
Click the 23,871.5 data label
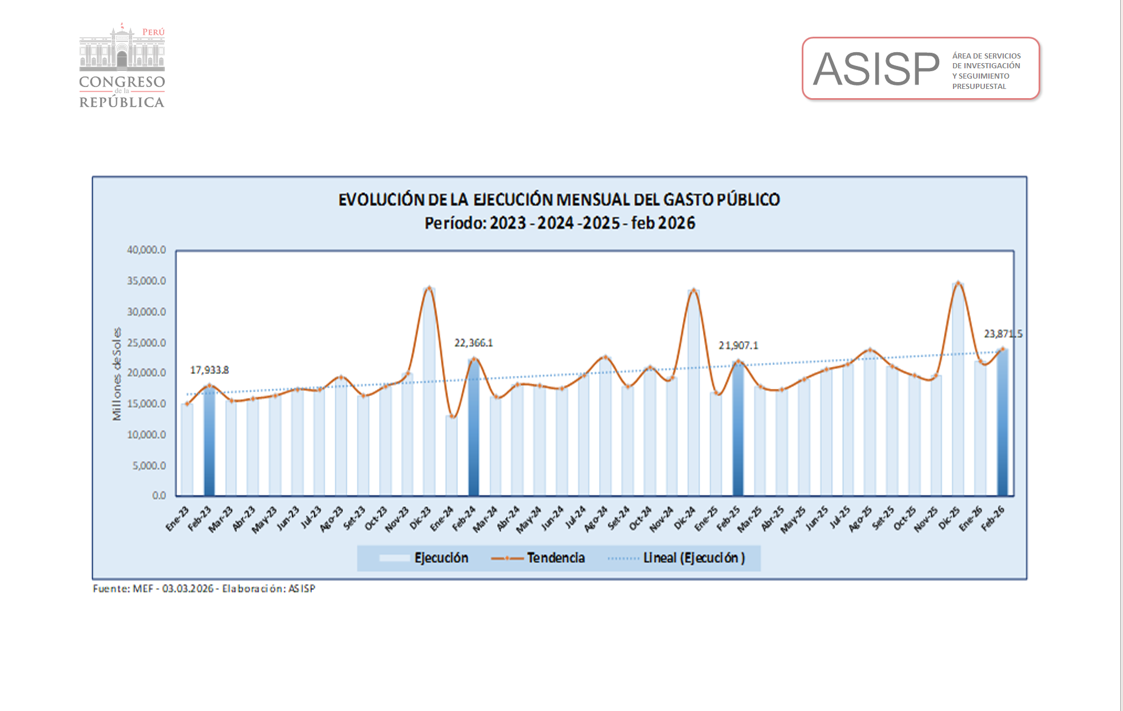pyautogui.click(x=1002, y=334)
